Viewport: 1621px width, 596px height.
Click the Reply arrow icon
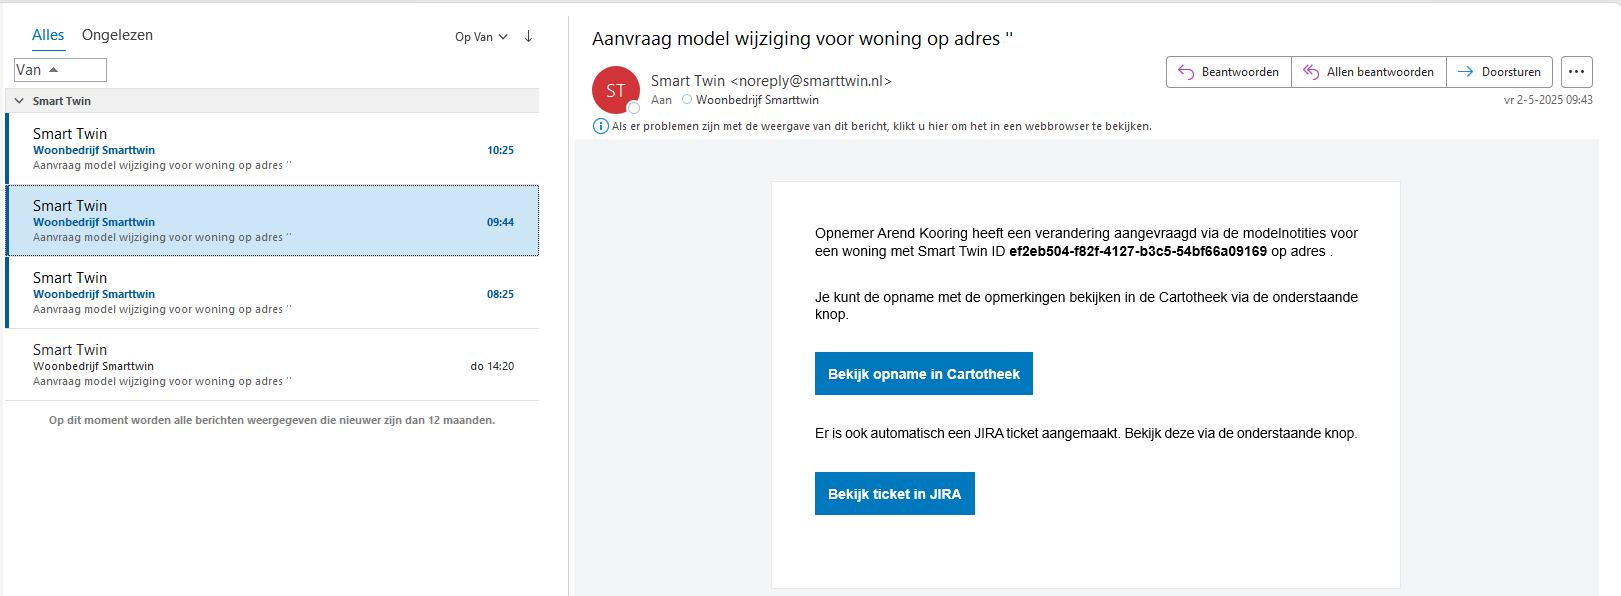tap(1186, 72)
